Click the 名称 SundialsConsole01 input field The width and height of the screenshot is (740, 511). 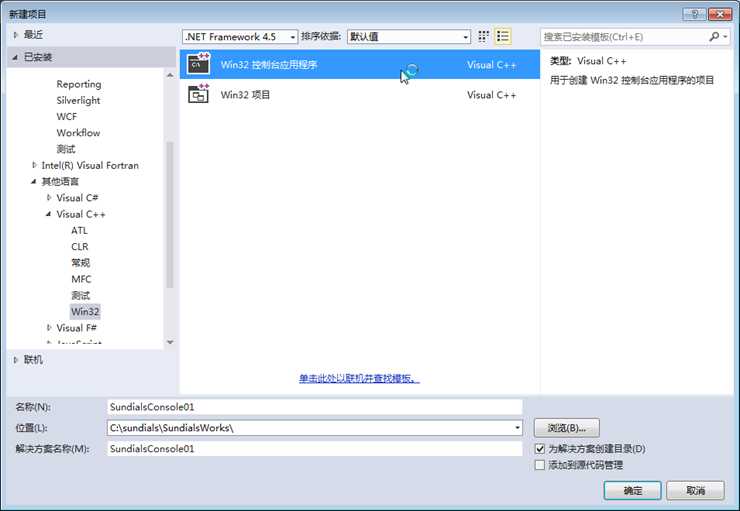(315, 407)
